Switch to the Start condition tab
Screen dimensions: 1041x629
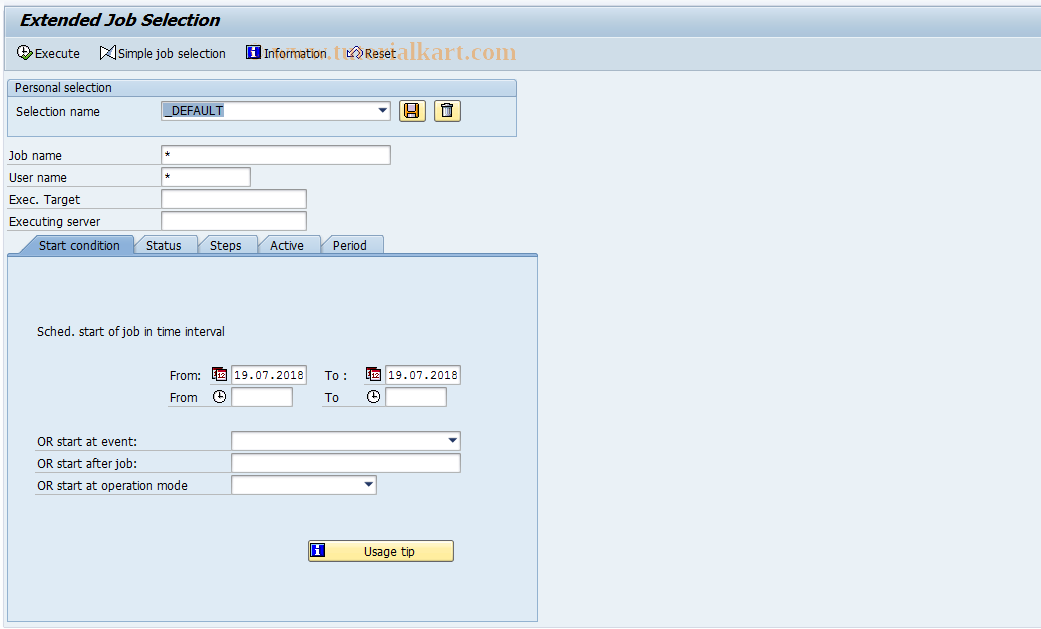tap(78, 245)
